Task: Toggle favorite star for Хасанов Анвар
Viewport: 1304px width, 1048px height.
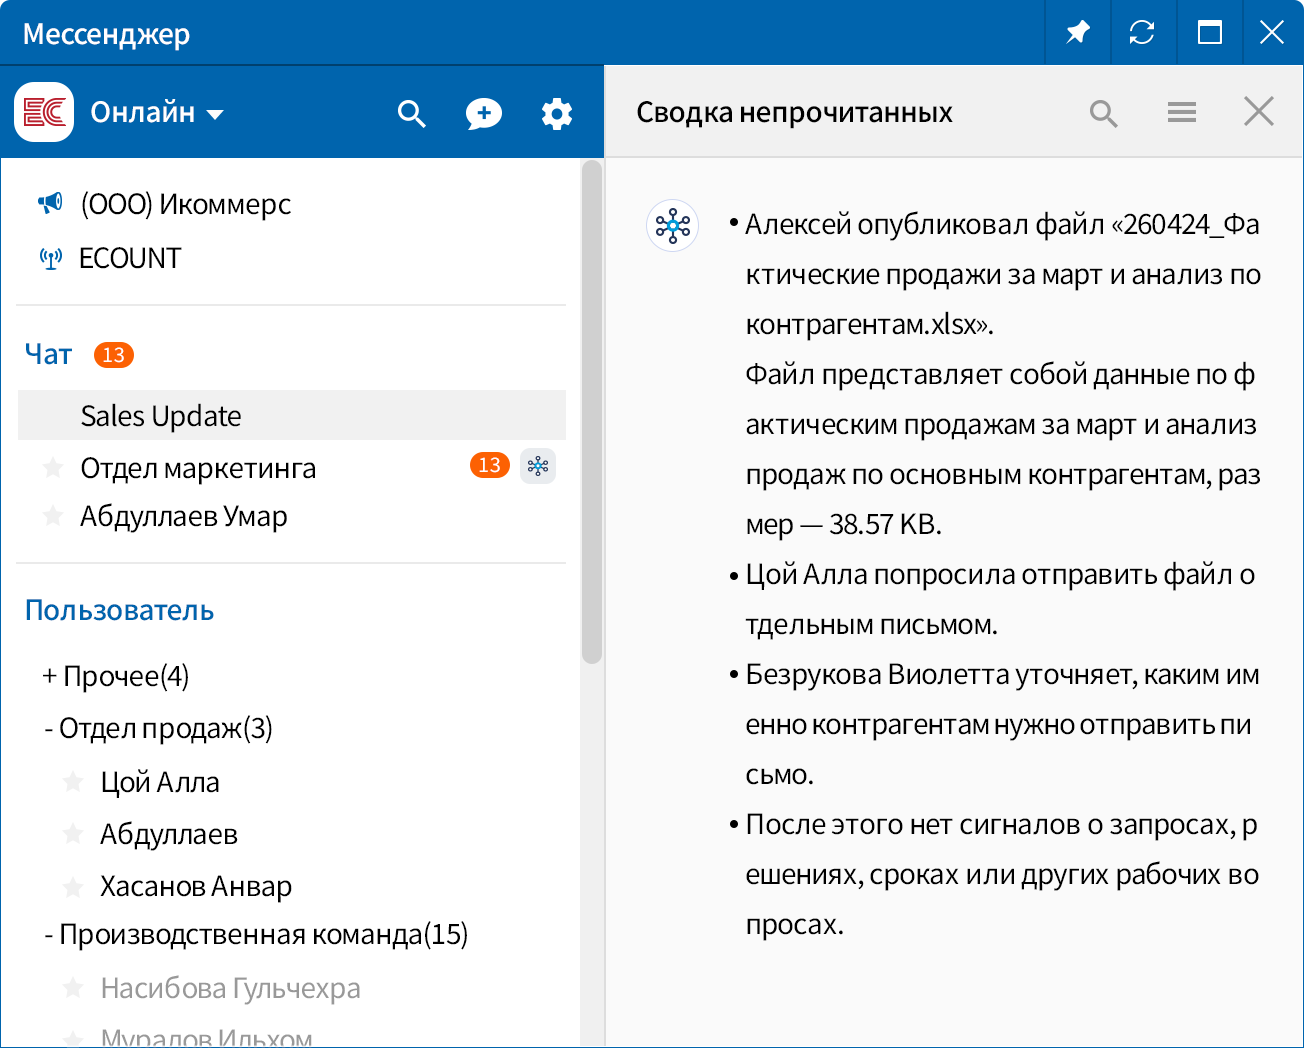Action: pyautogui.click(x=73, y=886)
